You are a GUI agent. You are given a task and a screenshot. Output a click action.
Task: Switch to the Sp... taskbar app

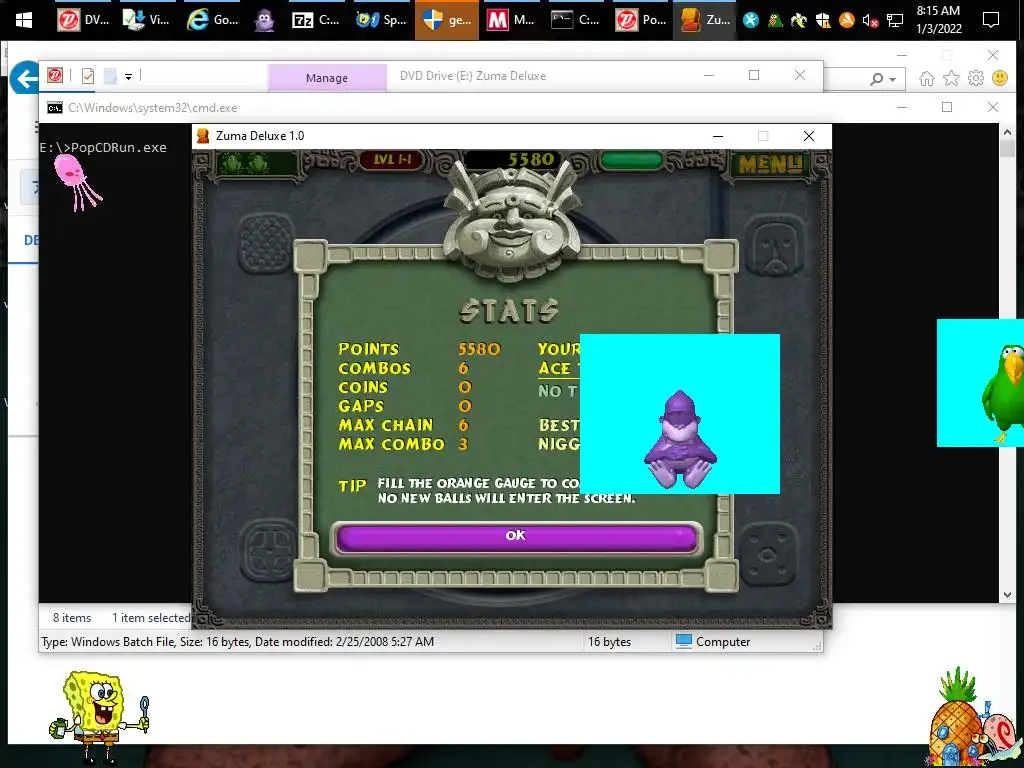(x=381, y=20)
